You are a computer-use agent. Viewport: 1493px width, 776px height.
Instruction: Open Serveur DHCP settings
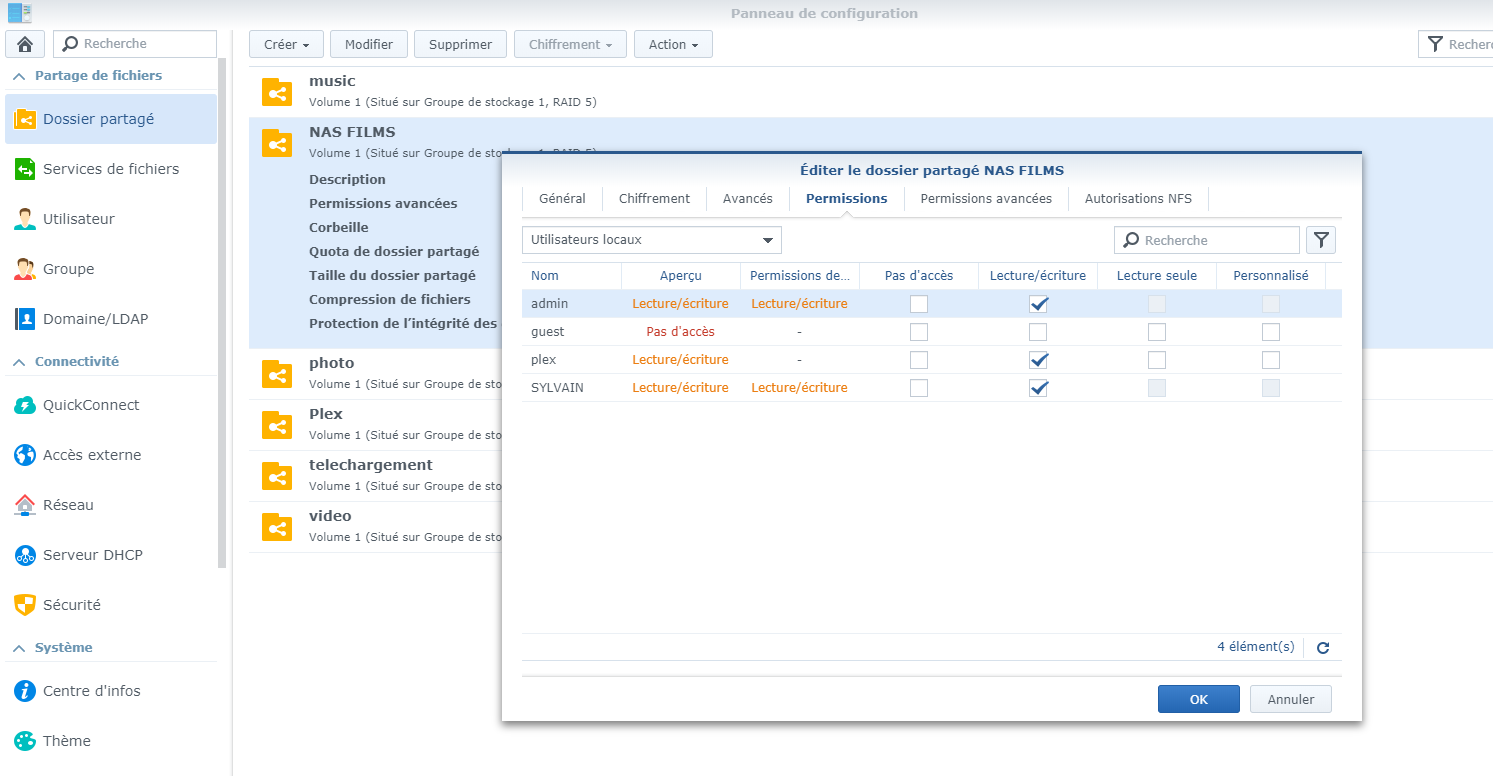click(x=92, y=555)
